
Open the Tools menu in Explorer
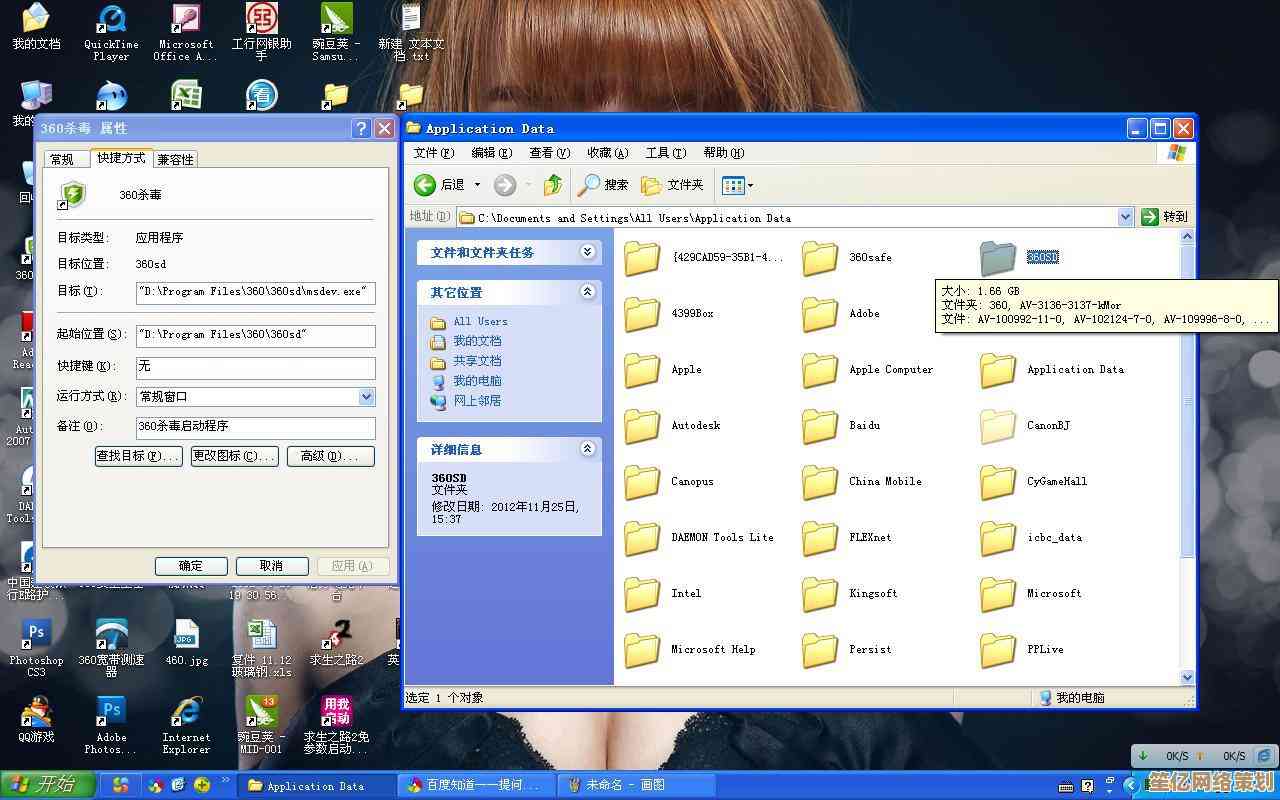[665, 153]
